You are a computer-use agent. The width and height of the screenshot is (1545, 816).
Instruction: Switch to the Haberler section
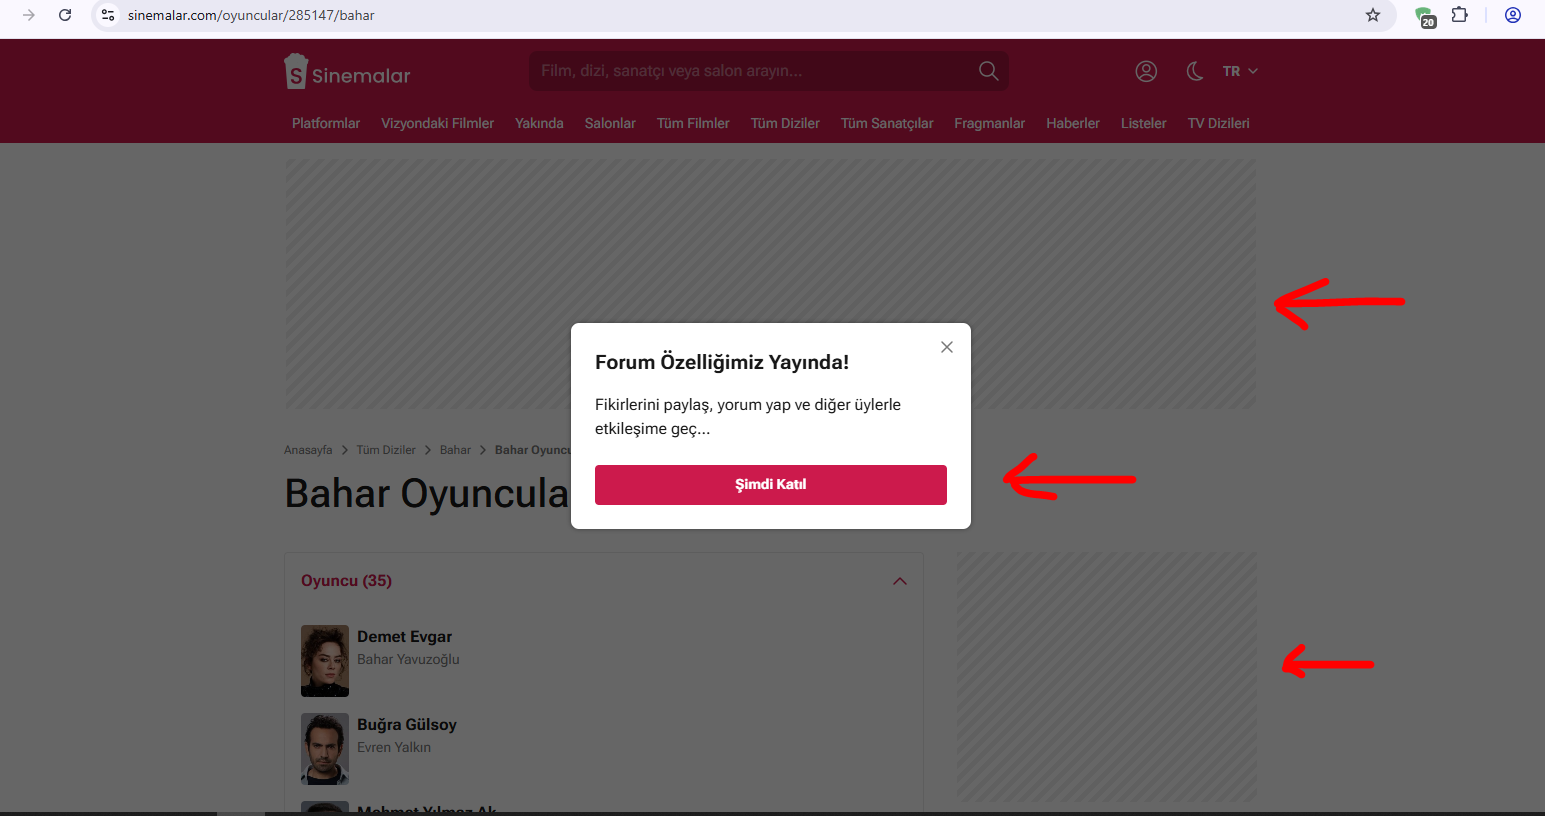click(1073, 123)
